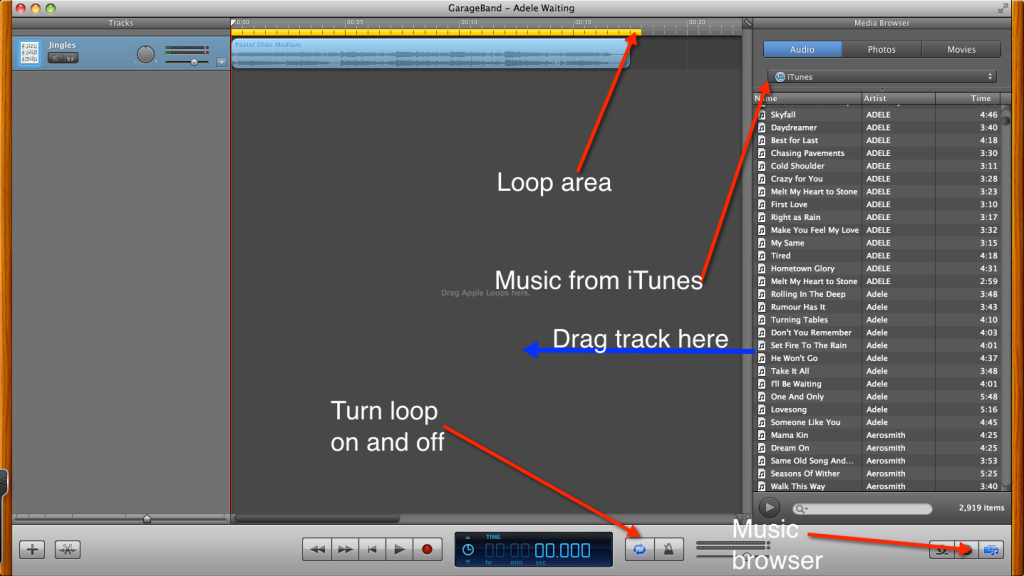Image resolution: width=1024 pixels, height=576 pixels.
Task: Open the LCD time mode selector
Action: [x=468, y=549]
